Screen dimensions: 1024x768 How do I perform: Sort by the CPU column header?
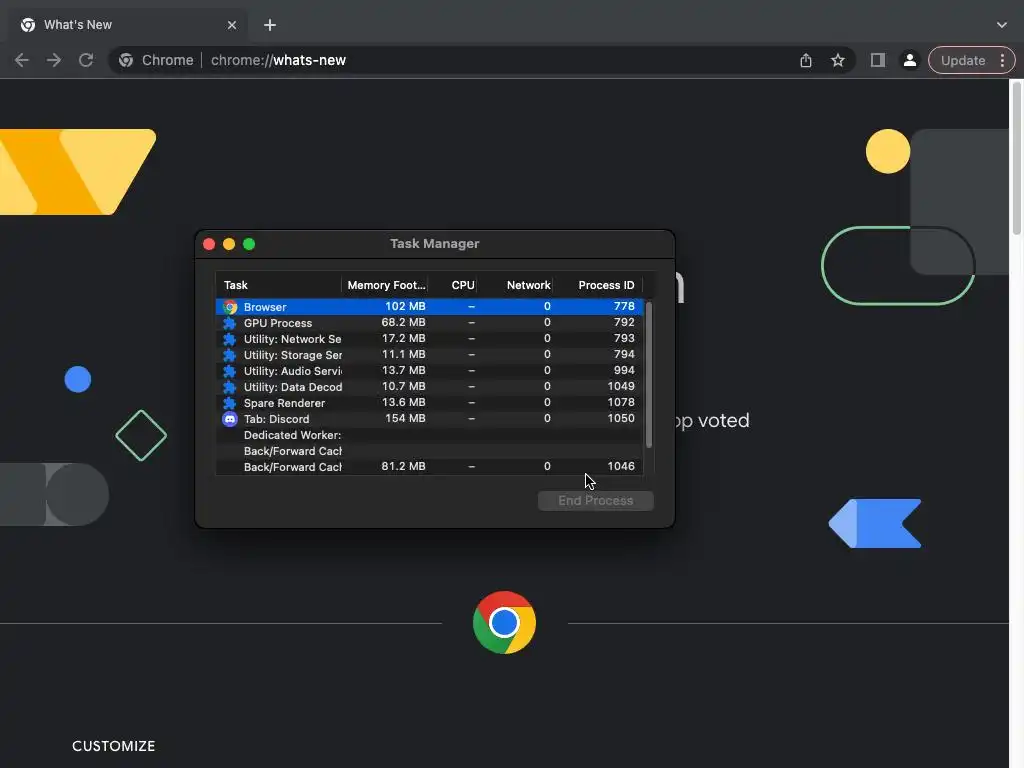pyautogui.click(x=453, y=285)
